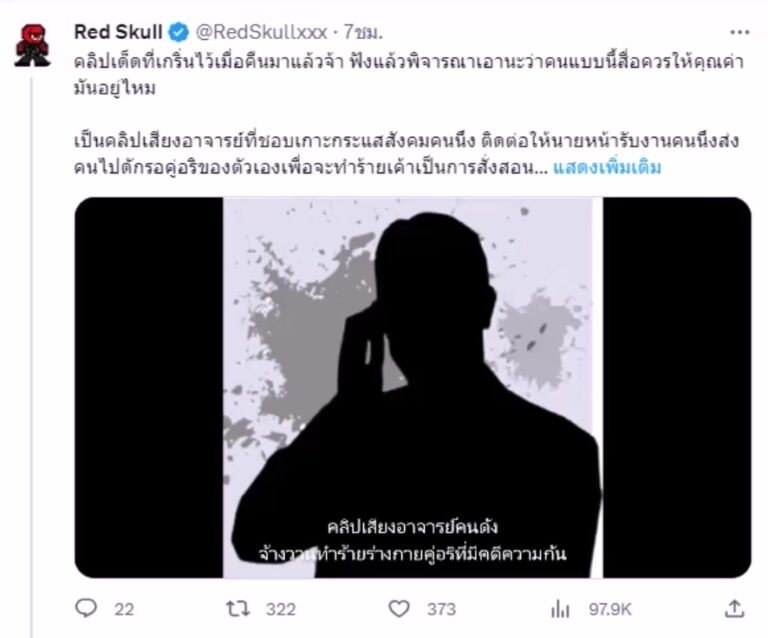This screenshot has width=768, height=638.
Task: Click the repost arrows icon
Action: (238, 609)
